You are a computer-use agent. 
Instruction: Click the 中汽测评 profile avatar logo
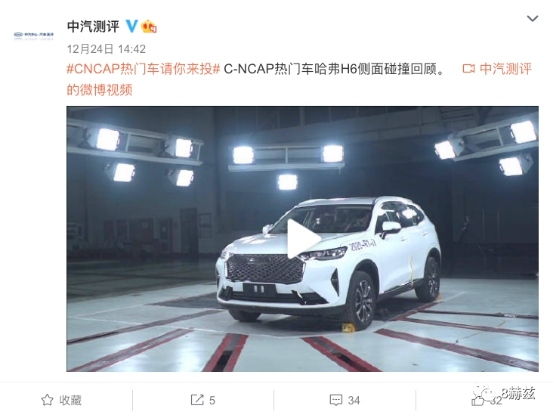[34, 35]
